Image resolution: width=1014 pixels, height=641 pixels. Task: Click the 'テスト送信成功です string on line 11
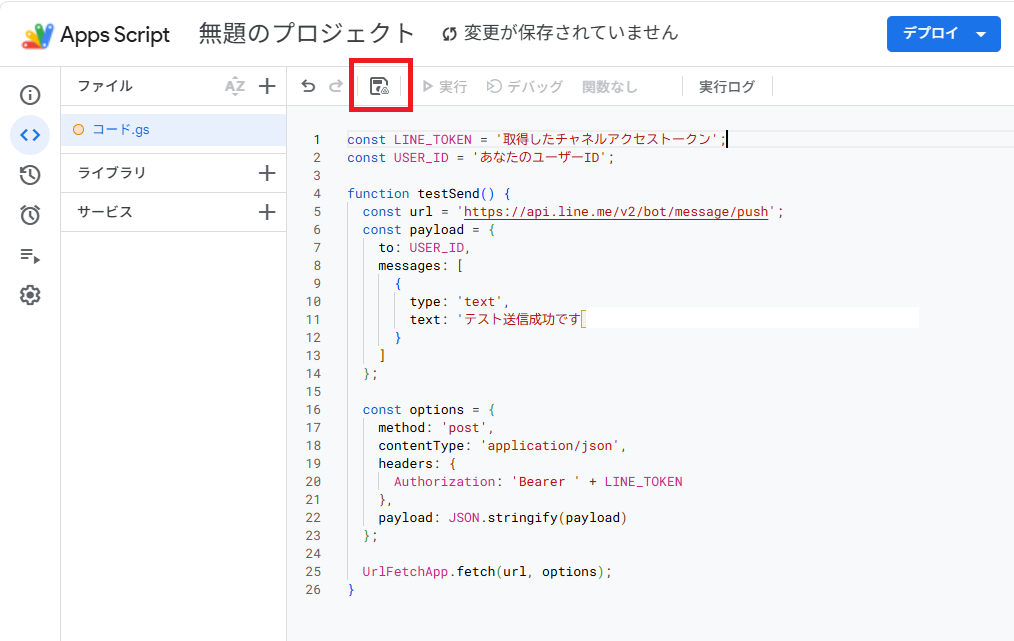tap(519, 320)
